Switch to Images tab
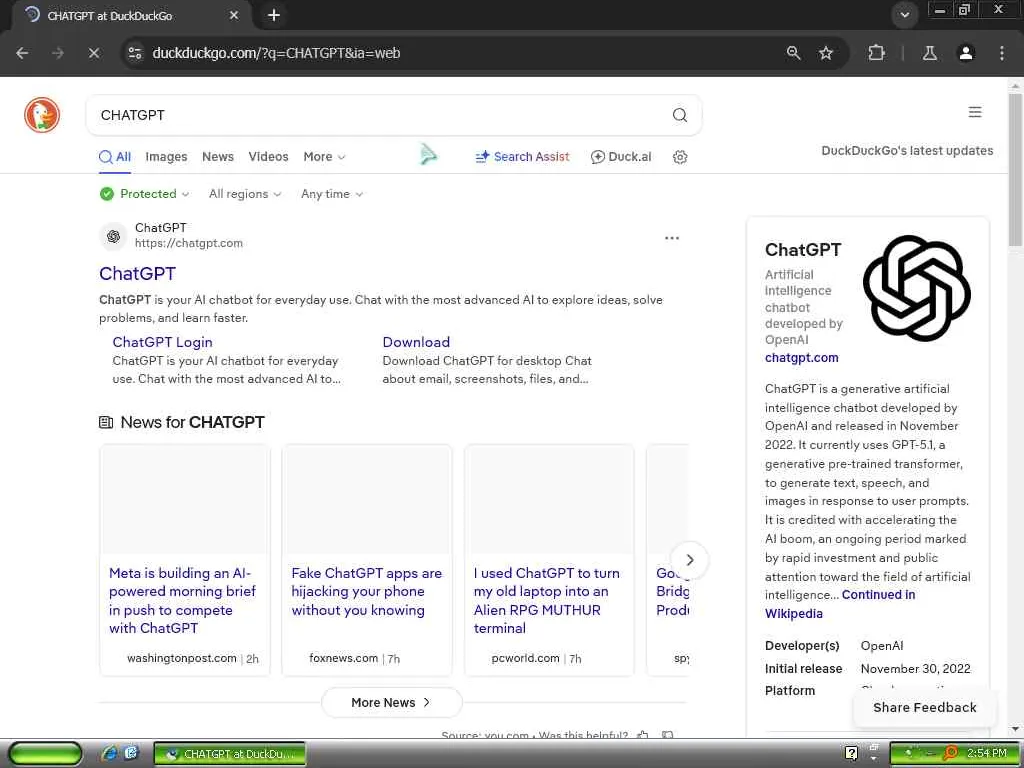1024x768 pixels. [x=166, y=157]
